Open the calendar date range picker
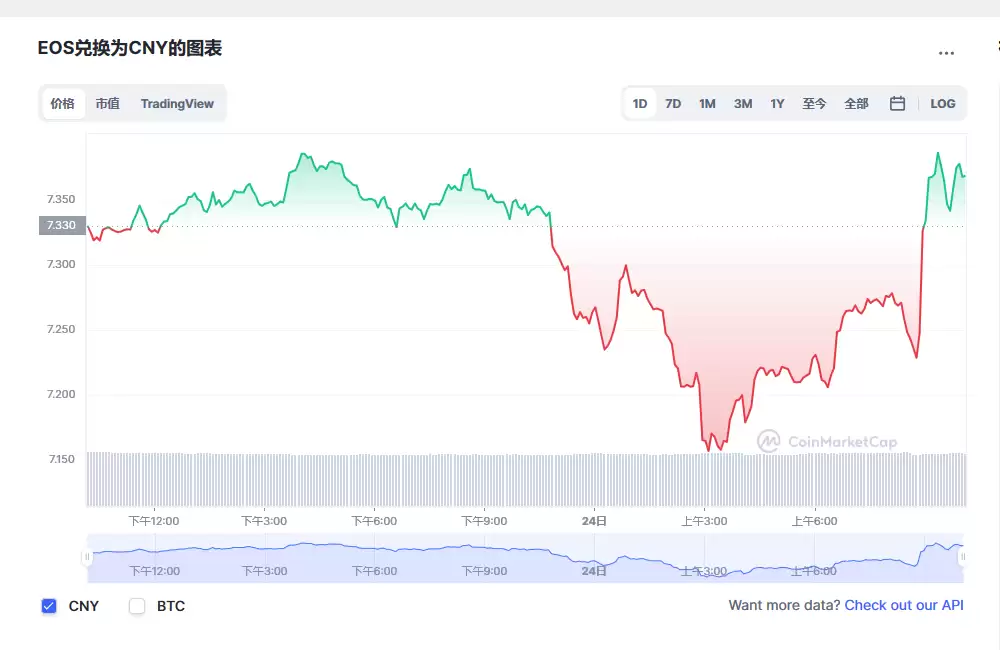Screen dimensions: 1000x650 (x=897, y=103)
